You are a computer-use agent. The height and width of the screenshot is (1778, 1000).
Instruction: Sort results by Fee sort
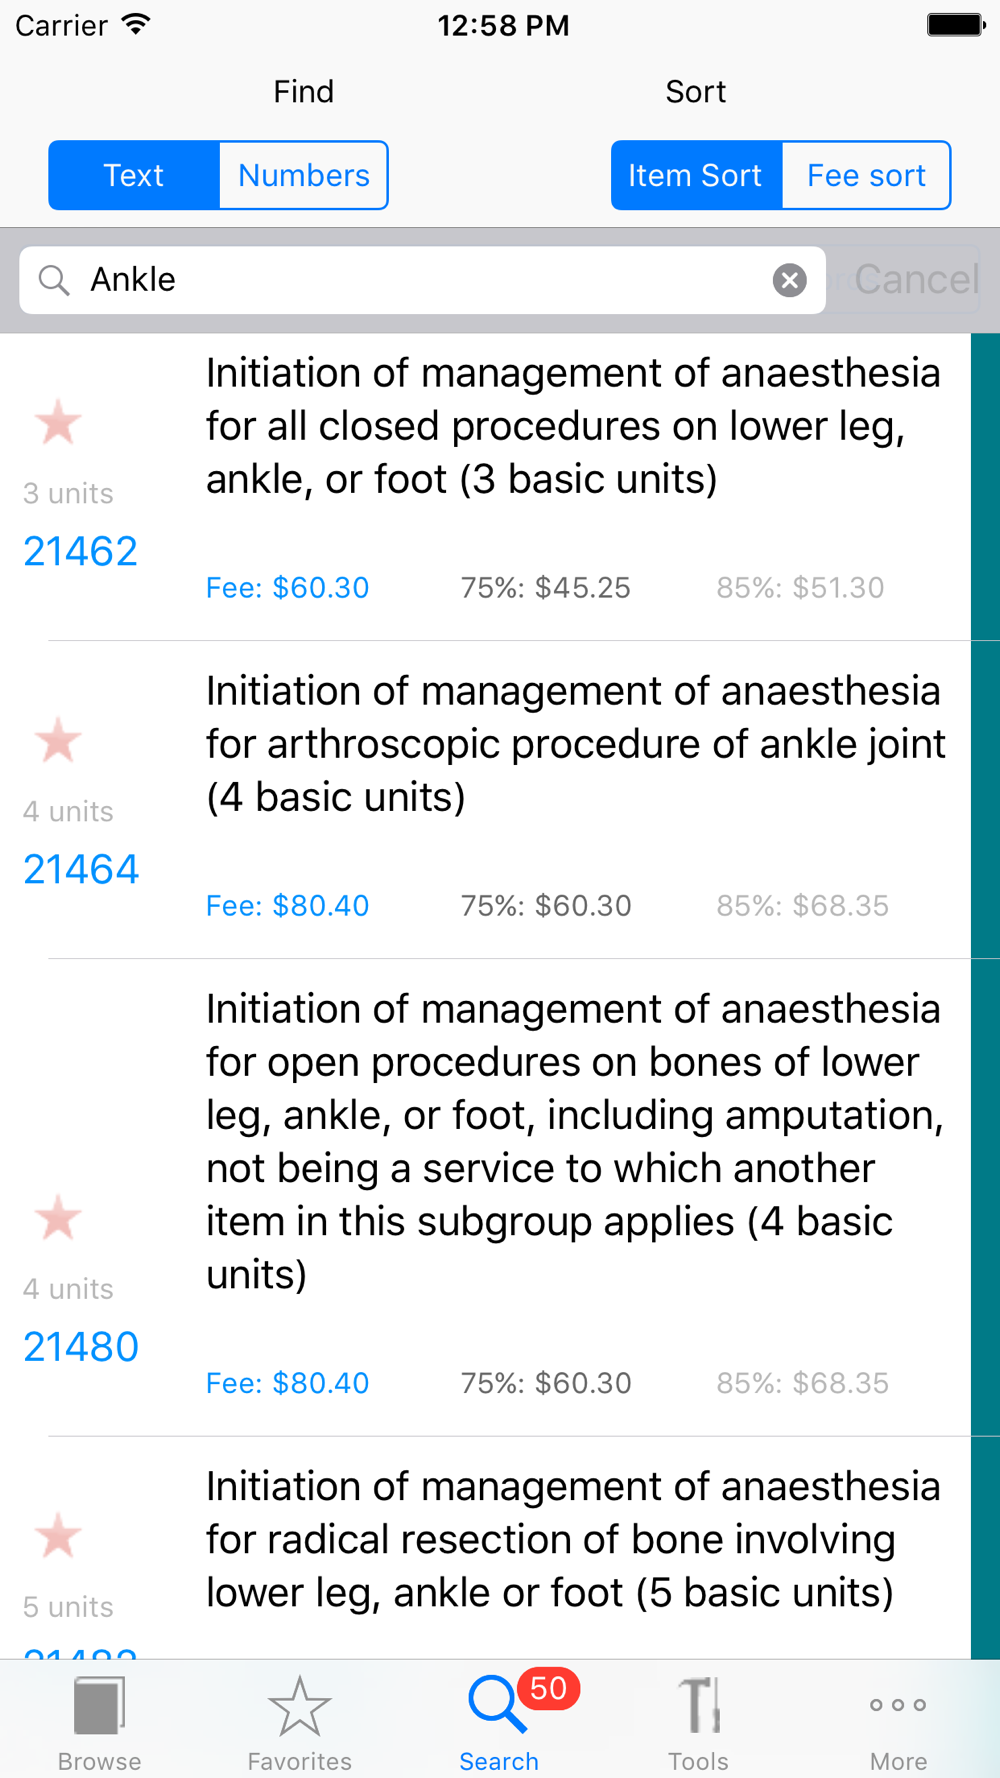866,175
